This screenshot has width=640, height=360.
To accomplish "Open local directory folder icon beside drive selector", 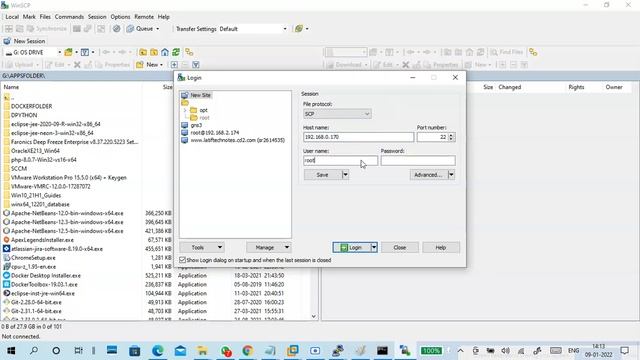I will [68, 52].
